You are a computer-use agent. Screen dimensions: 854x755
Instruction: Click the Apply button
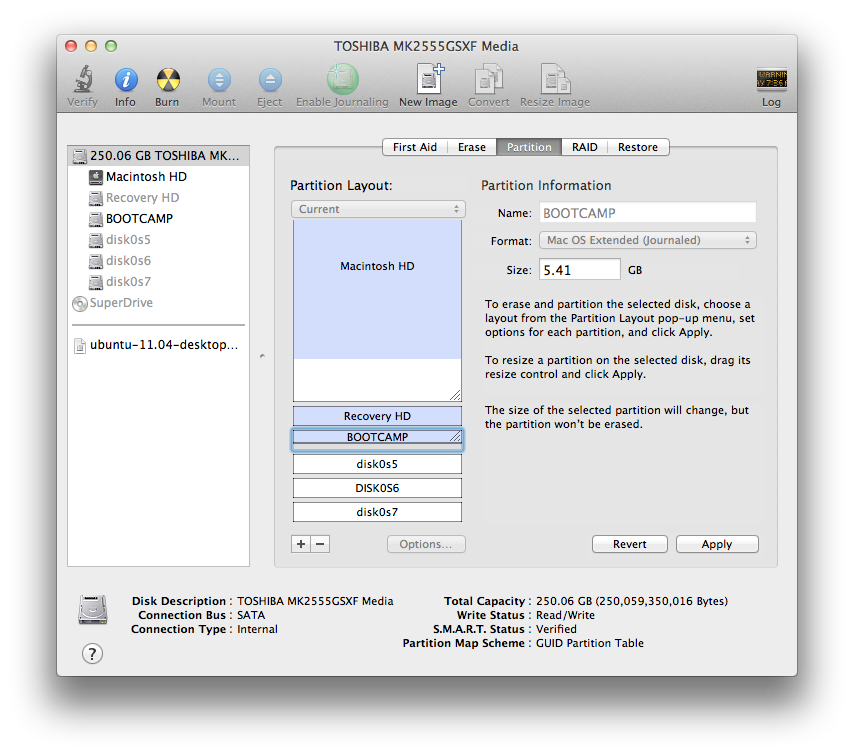tap(717, 544)
